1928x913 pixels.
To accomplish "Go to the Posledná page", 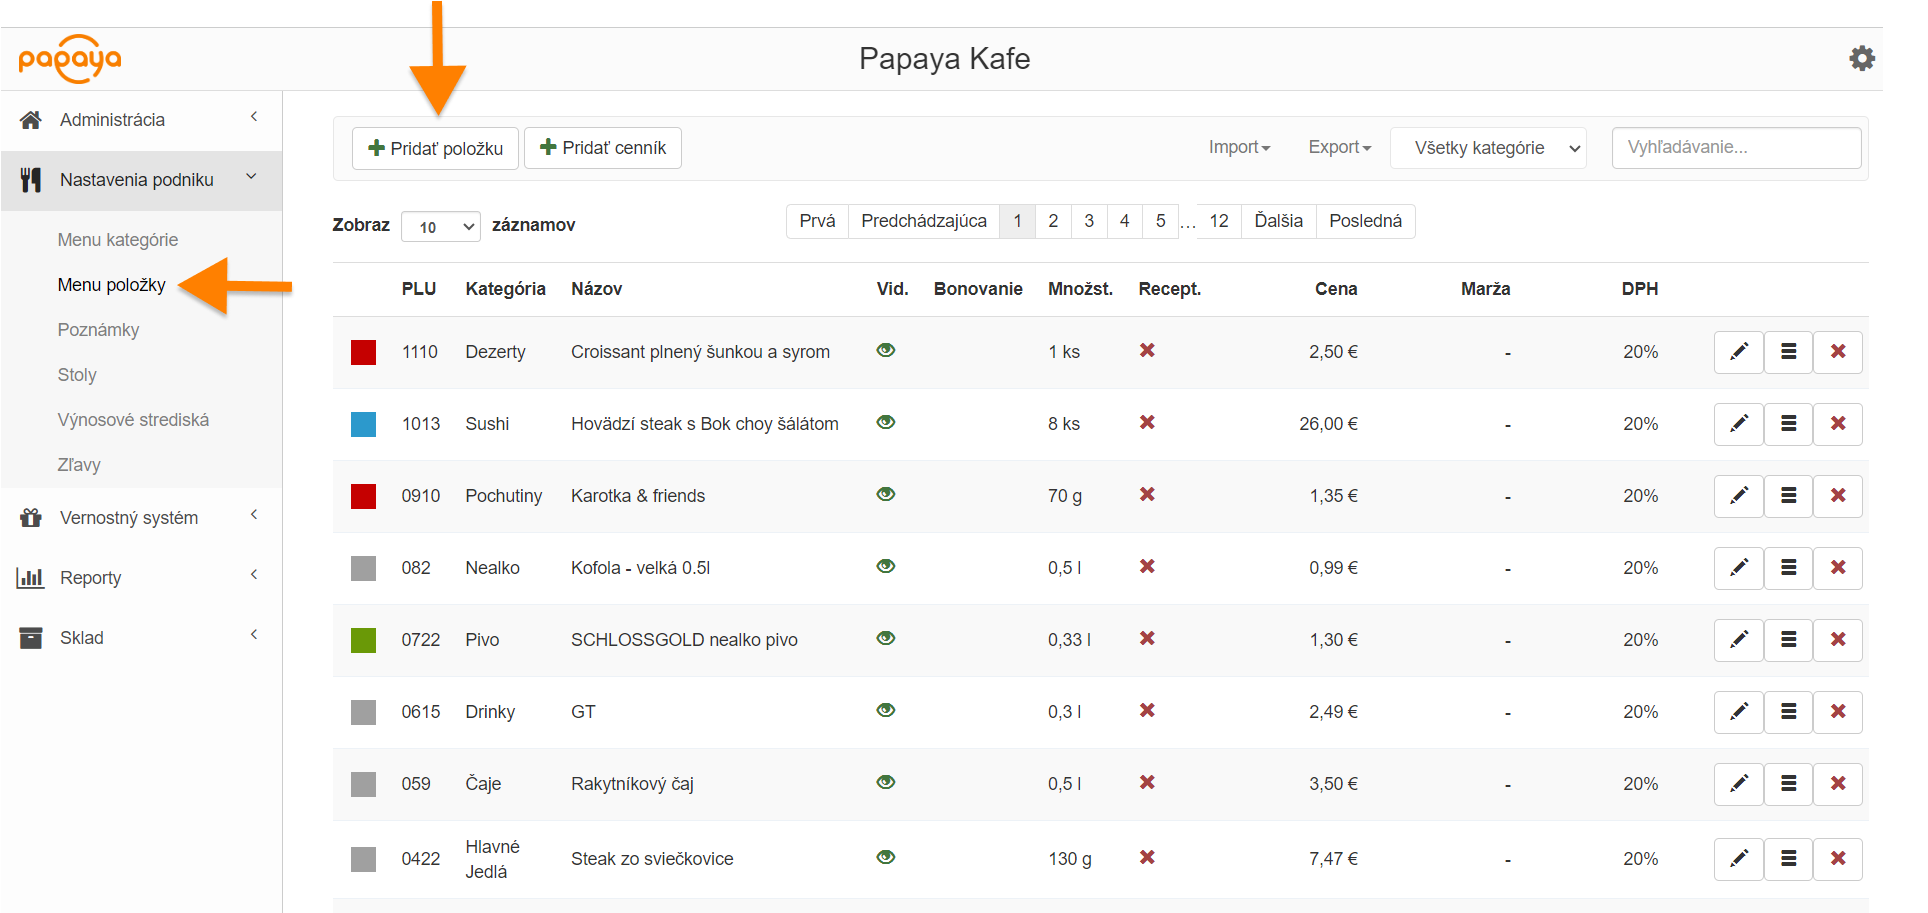I will point(1365,221).
